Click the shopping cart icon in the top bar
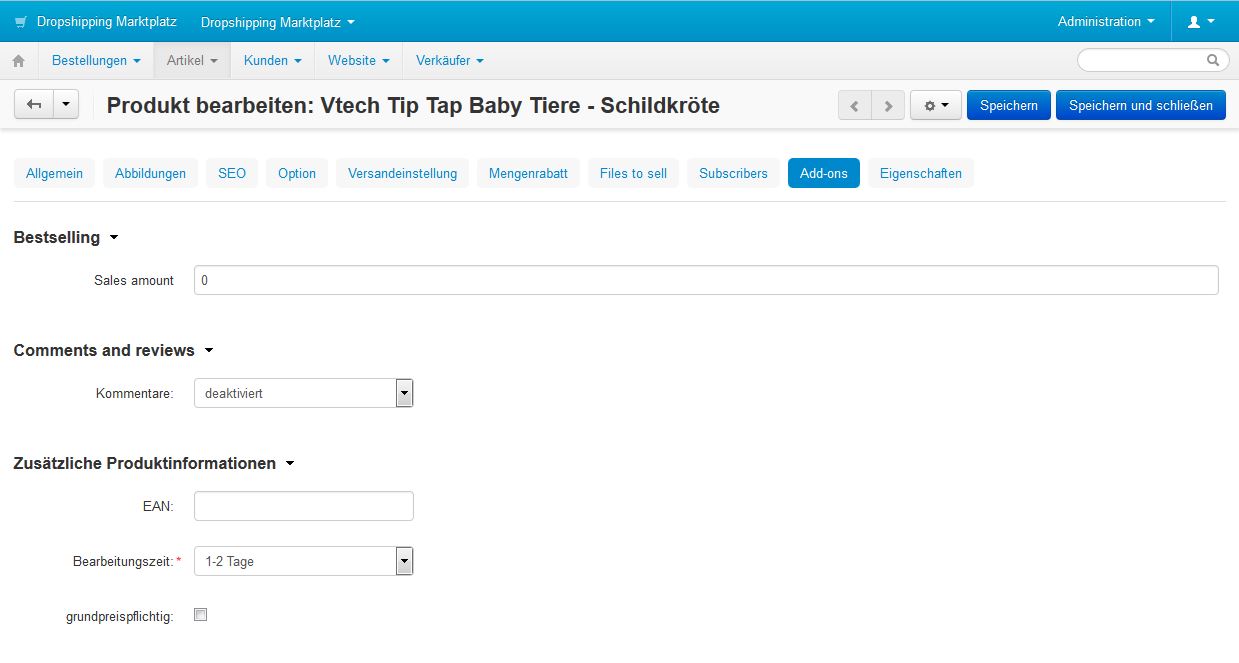Image resolution: width=1239 pixels, height=663 pixels. point(21,22)
